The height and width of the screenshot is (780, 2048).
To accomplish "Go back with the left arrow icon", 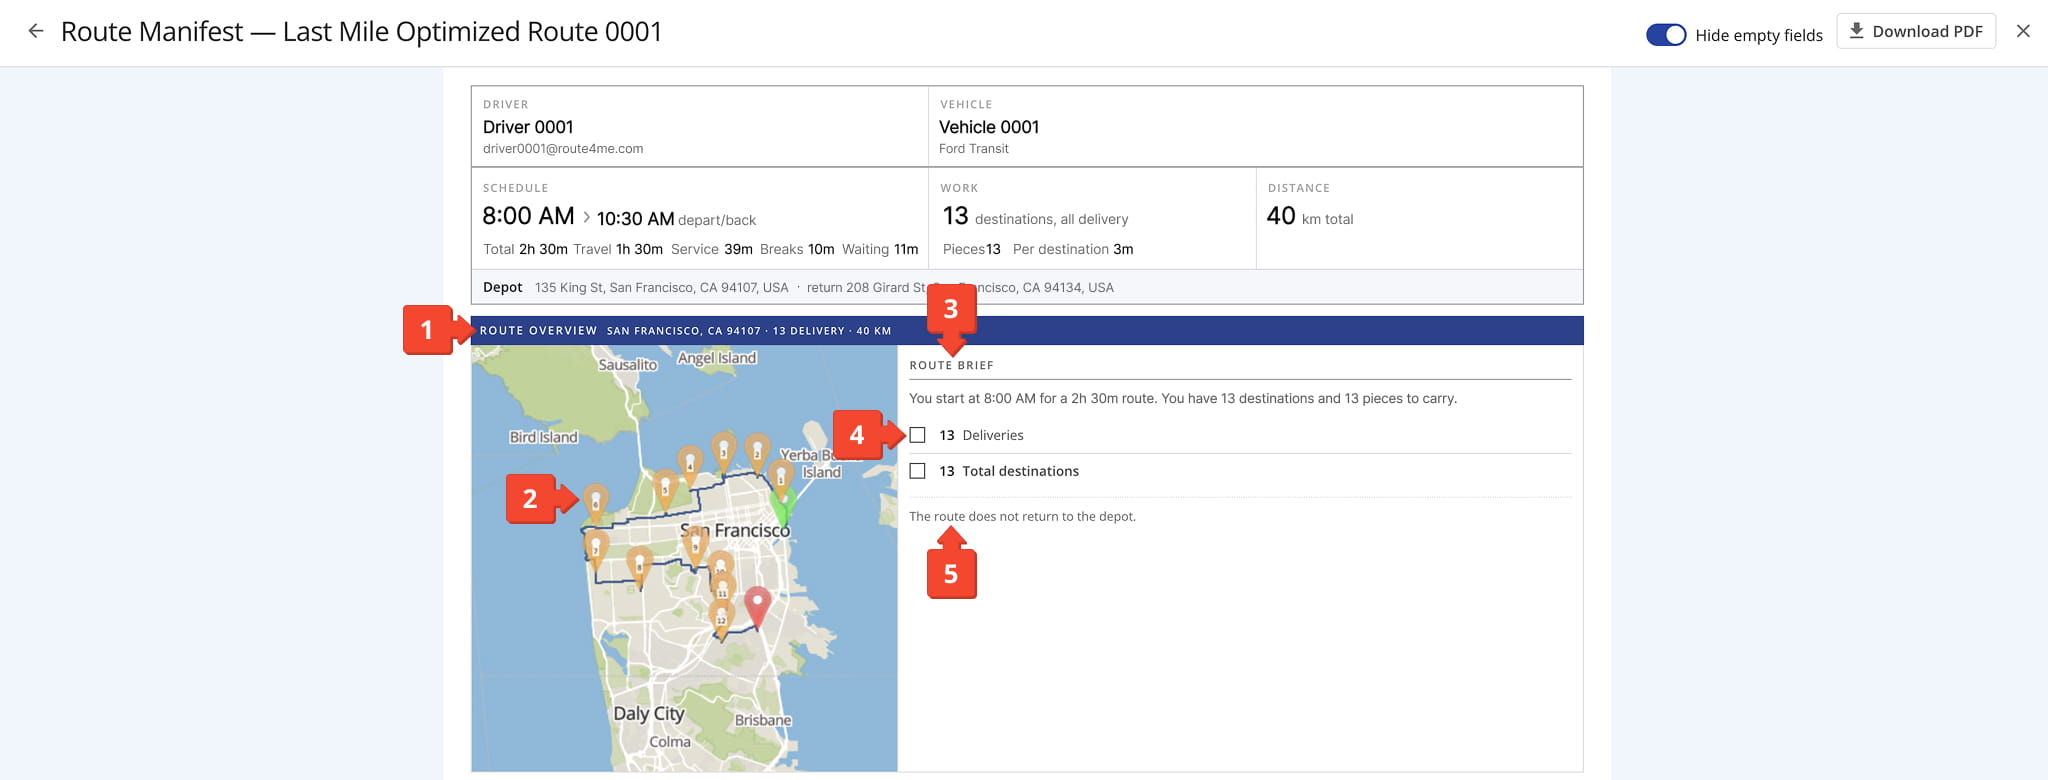I will pyautogui.click(x=36, y=31).
